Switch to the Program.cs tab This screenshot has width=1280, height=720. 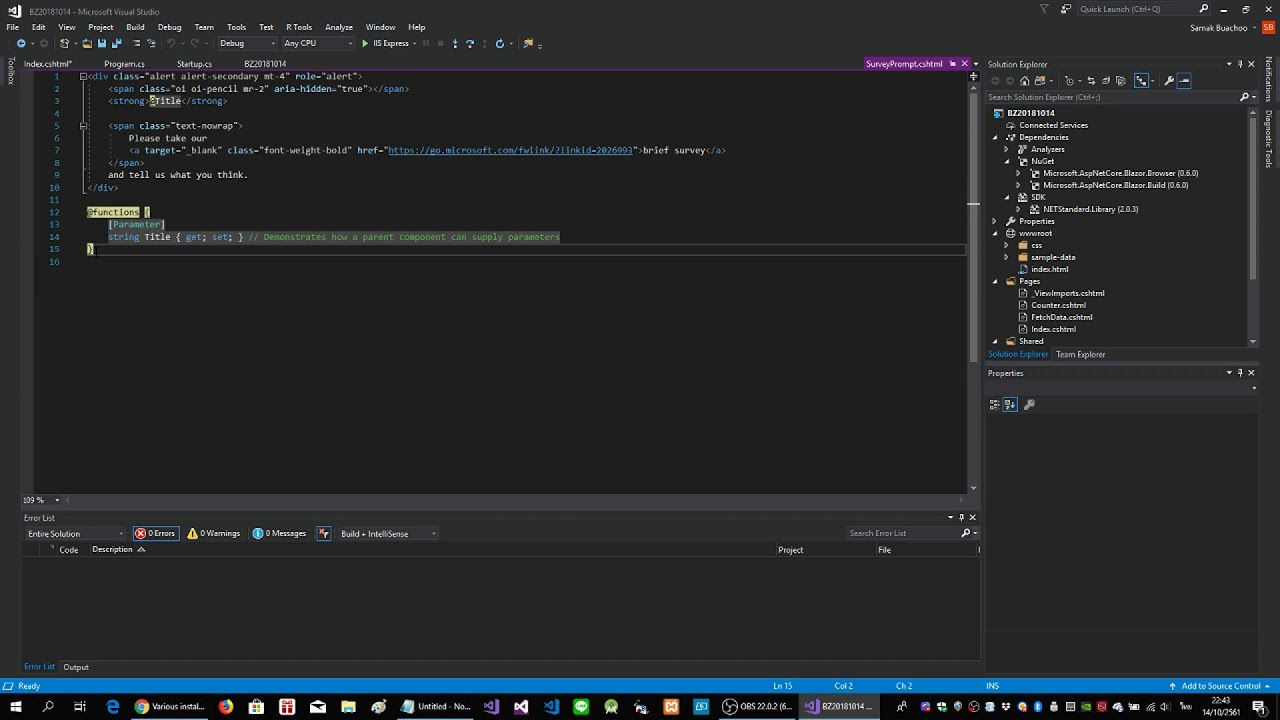coord(124,64)
